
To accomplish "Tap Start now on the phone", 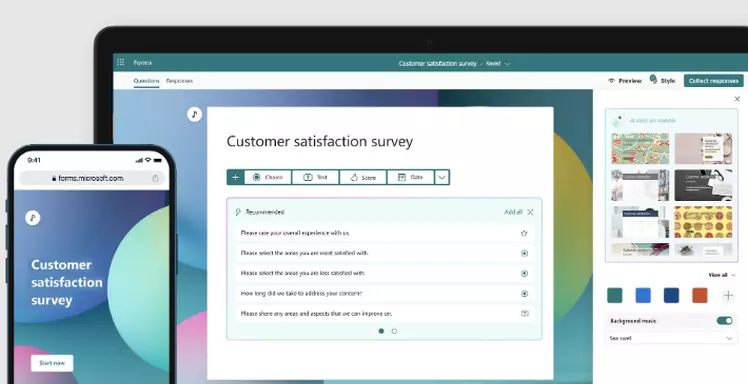I will click(x=52, y=363).
